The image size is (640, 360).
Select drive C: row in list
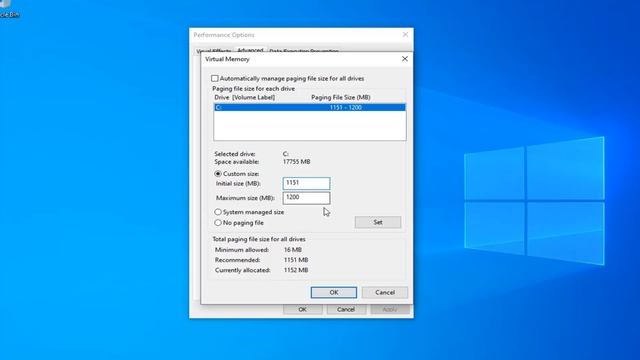pyautogui.click(x=310, y=108)
